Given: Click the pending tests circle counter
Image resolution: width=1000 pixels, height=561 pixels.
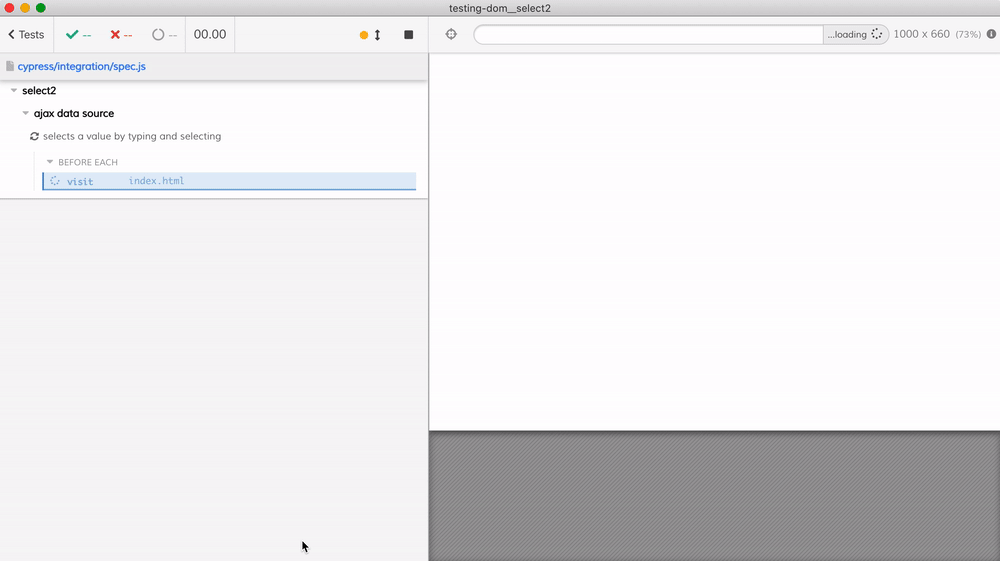Looking at the screenshot, I should 164,34.
